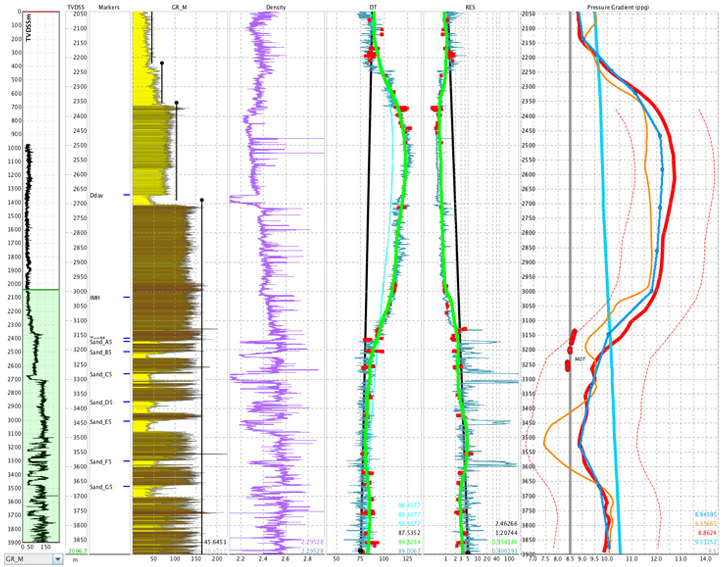
Task: Click the Sand_CS marker label
Action: click(x=101, y=374)
